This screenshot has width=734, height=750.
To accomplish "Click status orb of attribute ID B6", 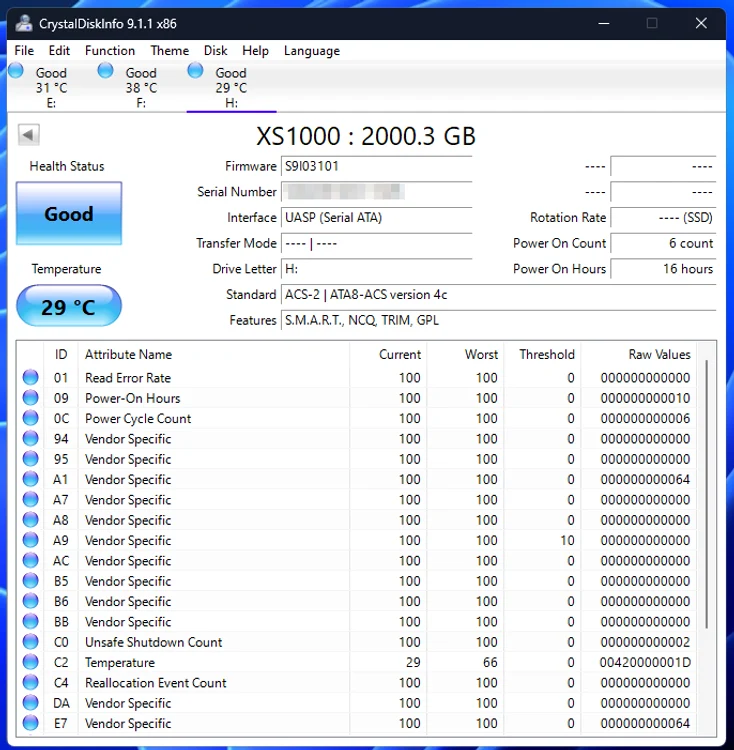I will 31,601.
